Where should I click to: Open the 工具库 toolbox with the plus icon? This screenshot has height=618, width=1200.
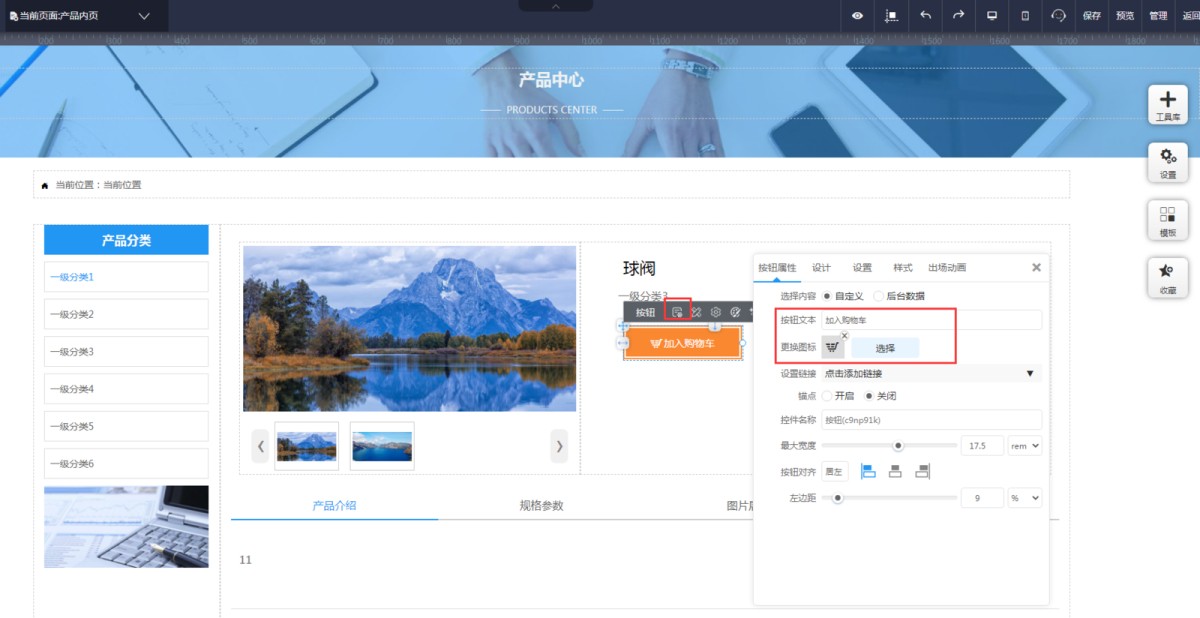[1167, 104]
